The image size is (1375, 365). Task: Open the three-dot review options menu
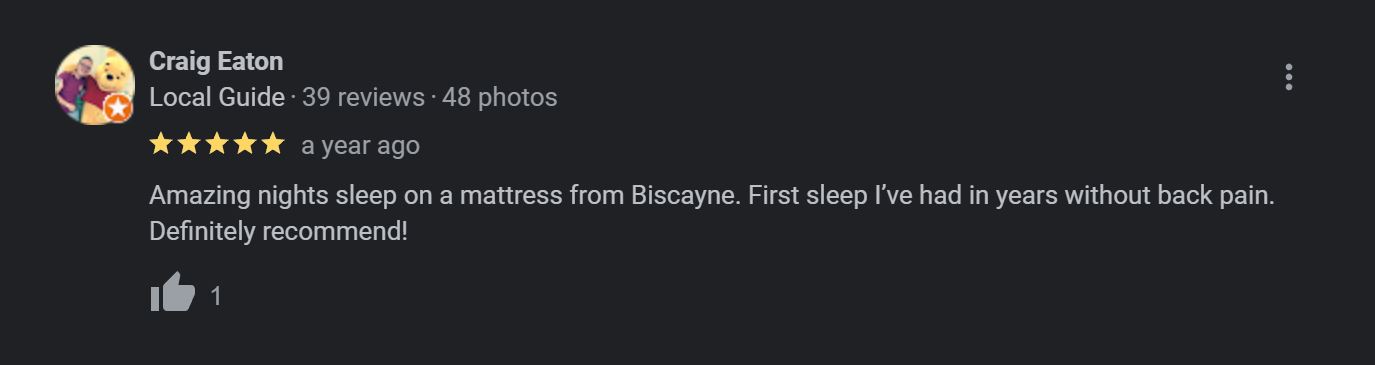(x=1288, y=78)
